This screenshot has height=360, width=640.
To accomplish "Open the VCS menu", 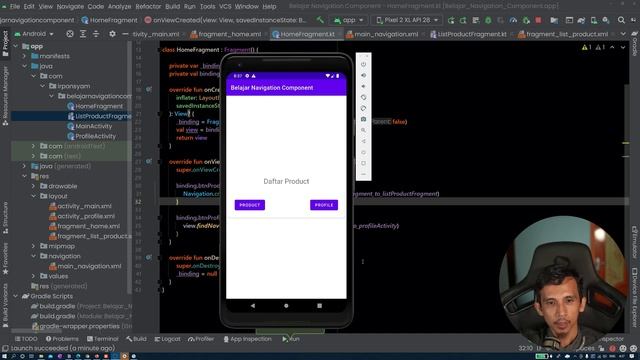I will coord(225,7).
